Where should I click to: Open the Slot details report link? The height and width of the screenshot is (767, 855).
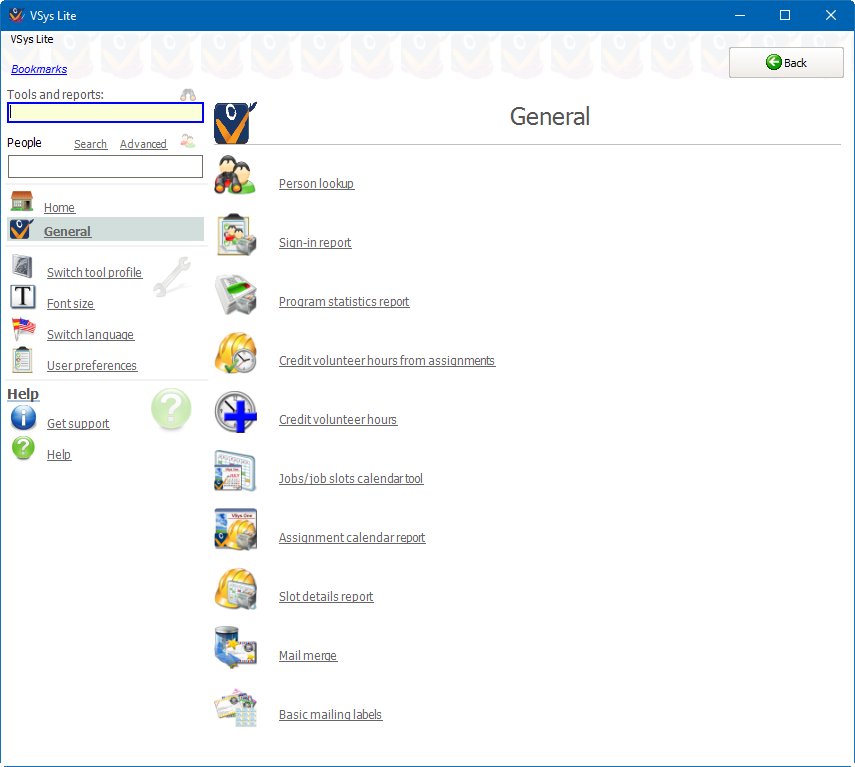326,597
